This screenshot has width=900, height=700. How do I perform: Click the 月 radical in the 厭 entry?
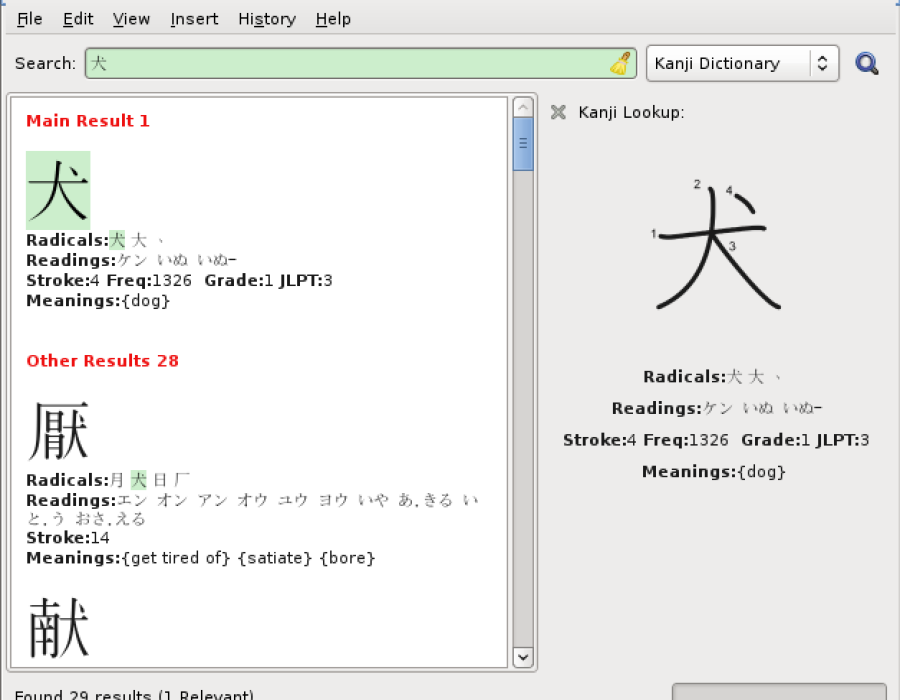click(x=117, y=480)
